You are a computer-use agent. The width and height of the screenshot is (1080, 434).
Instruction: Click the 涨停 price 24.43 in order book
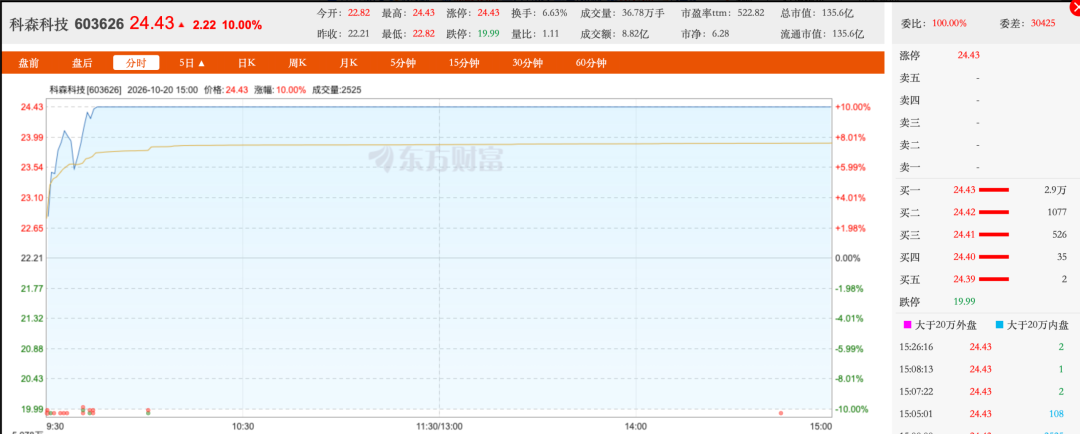coord(970,55)
